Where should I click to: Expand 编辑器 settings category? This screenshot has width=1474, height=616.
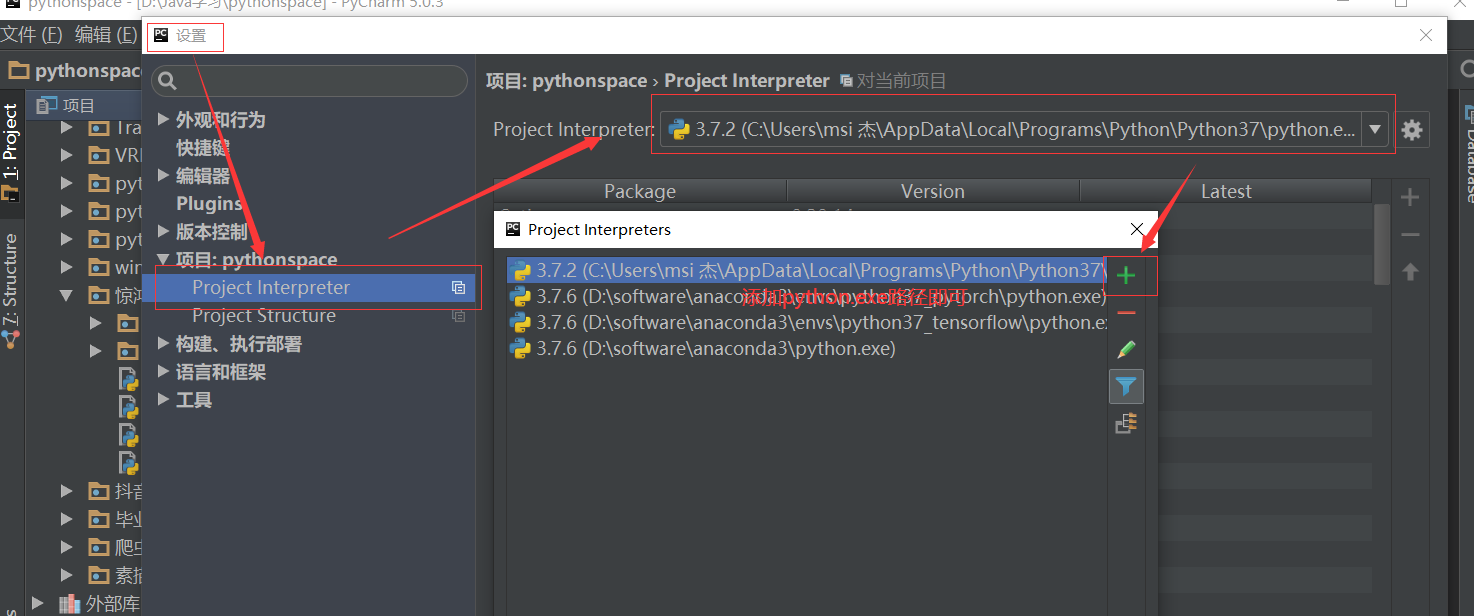164,176
